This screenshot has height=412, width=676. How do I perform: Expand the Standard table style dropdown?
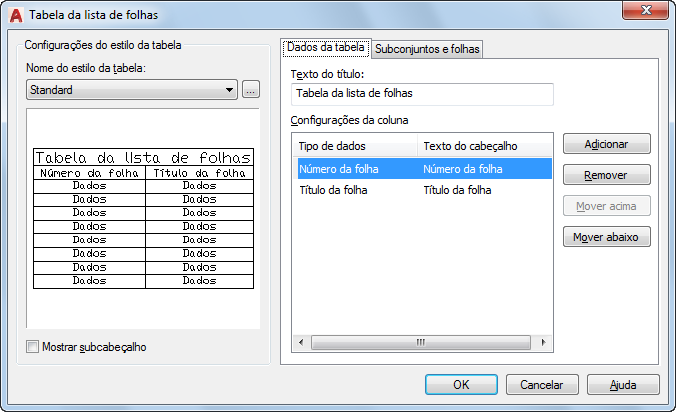[132, 90]
